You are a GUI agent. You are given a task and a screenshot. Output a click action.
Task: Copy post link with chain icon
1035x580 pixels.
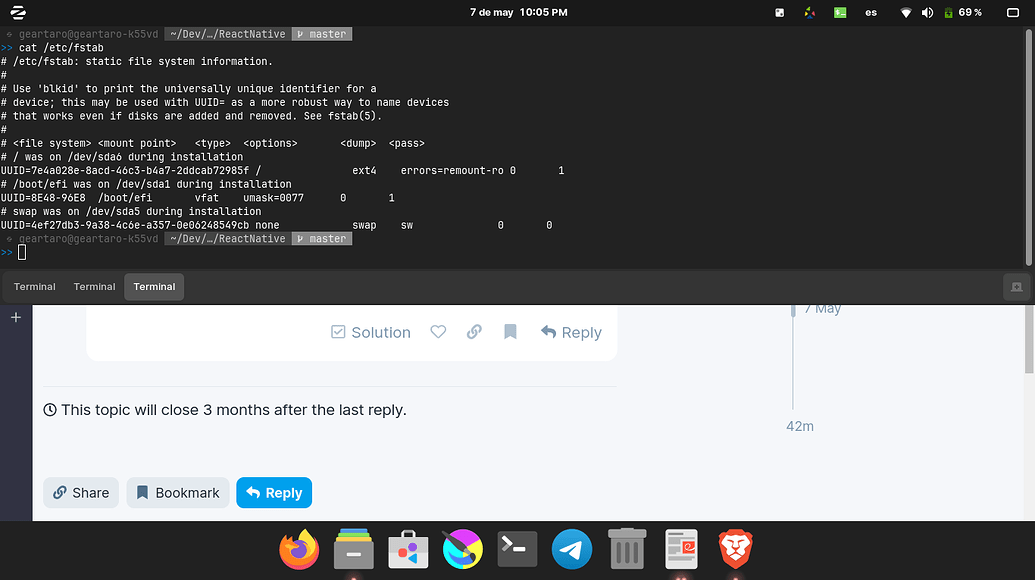(474, 332)
